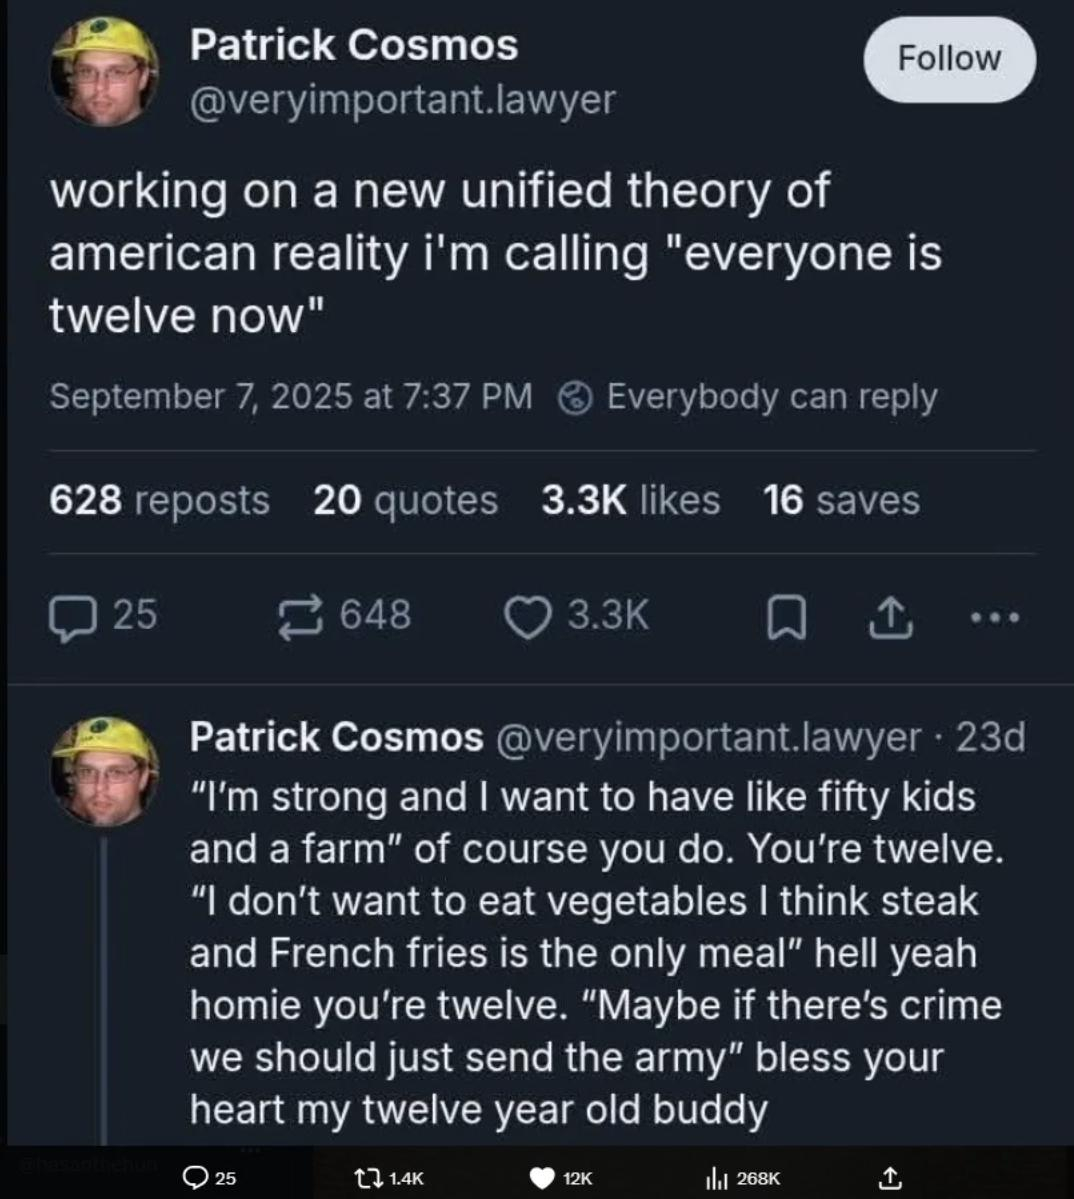The height and width of the screenshot is (1199, 1074).
Task: Open the reply author's avatar thumbnail
Action: tap(104, 771)
